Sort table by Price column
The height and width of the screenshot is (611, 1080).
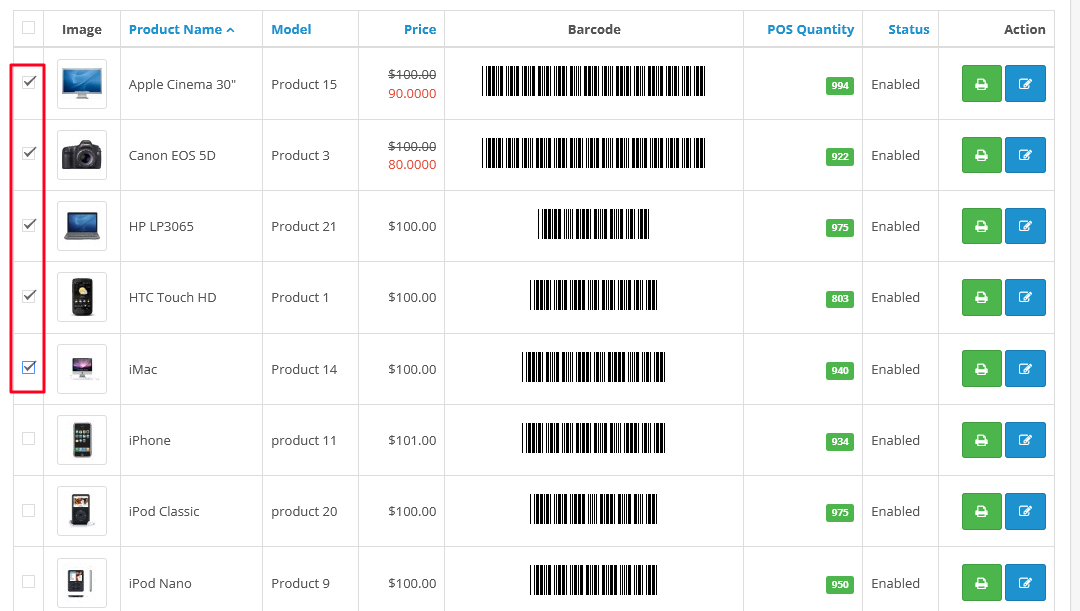point(419,30)
